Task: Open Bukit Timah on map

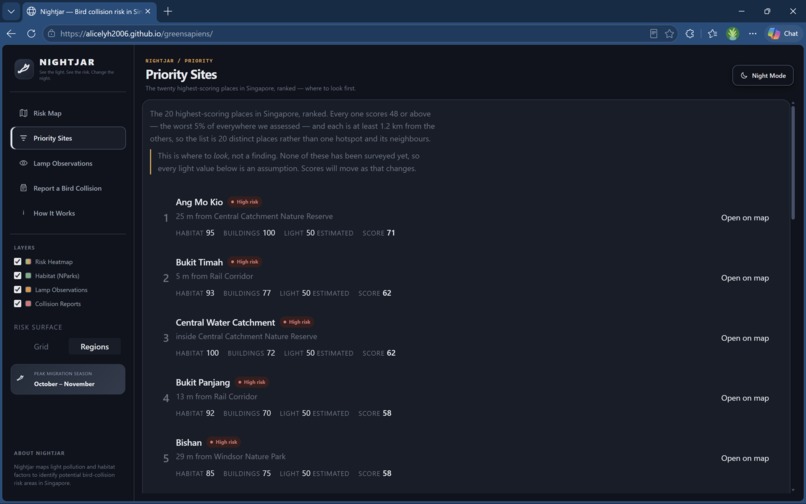Action: [745, 278]
